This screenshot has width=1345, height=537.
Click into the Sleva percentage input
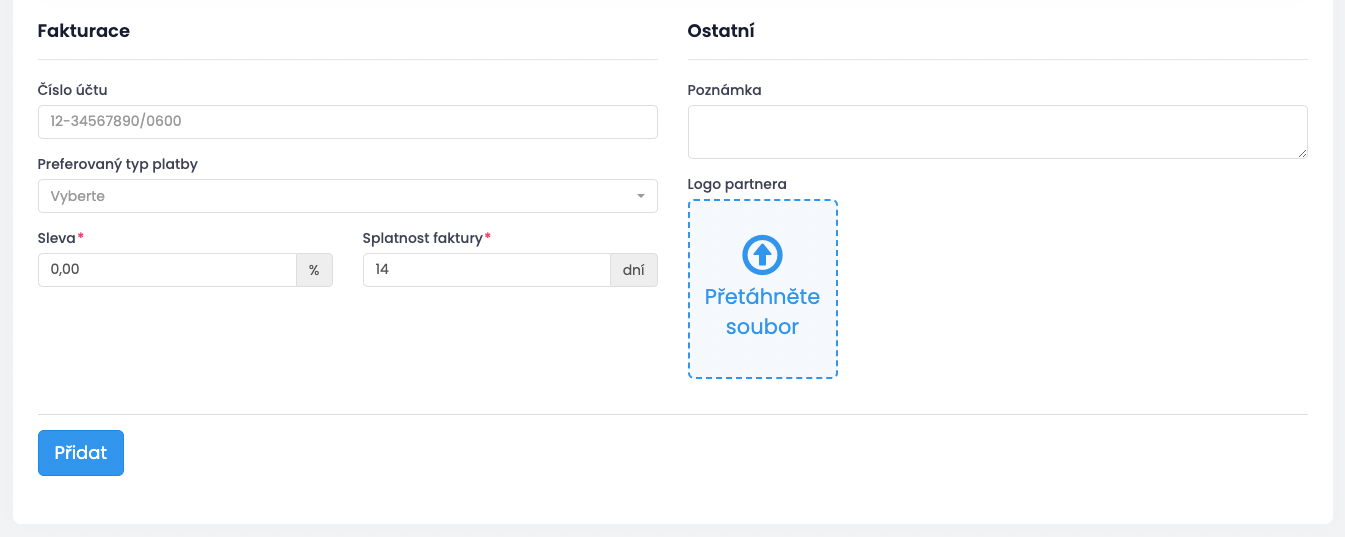click(167, 270)
